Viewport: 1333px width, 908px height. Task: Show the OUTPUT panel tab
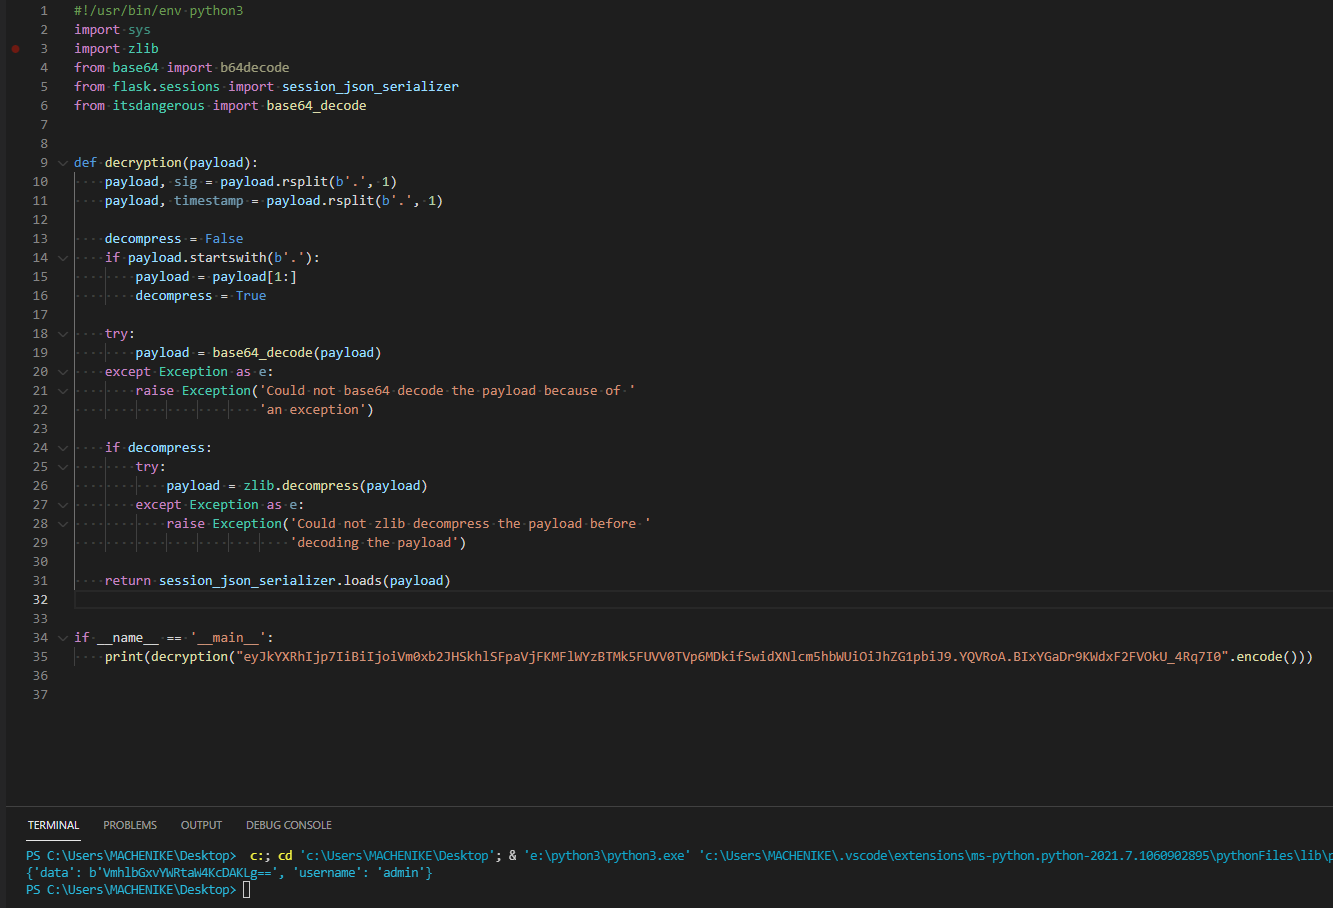(x=201, y=825)
